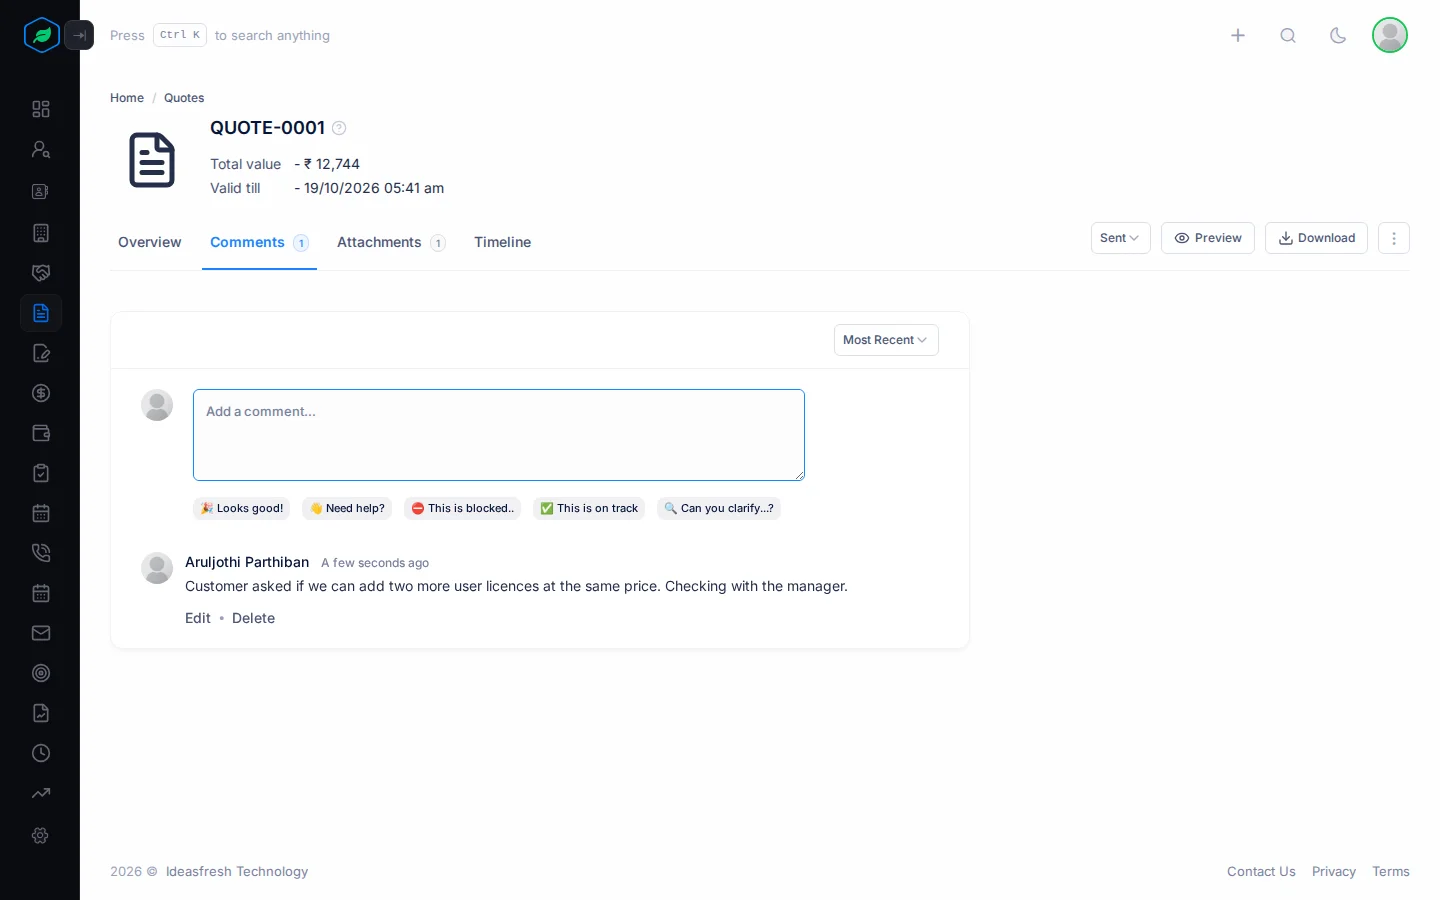Viewport: 1440px width, 900px height.
Task: Open the contact book icon in sidebar
Action: 41,191
